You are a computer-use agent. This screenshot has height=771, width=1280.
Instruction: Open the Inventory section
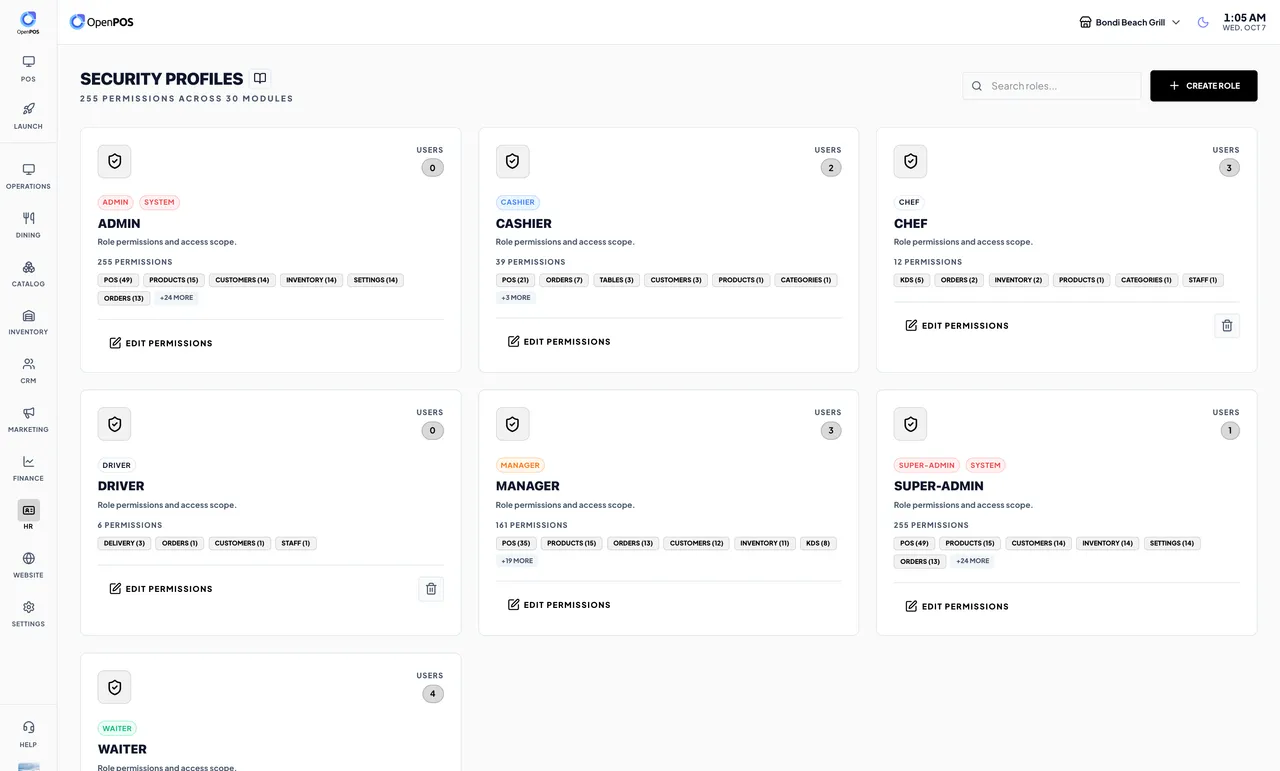click(x=28, y=322)
